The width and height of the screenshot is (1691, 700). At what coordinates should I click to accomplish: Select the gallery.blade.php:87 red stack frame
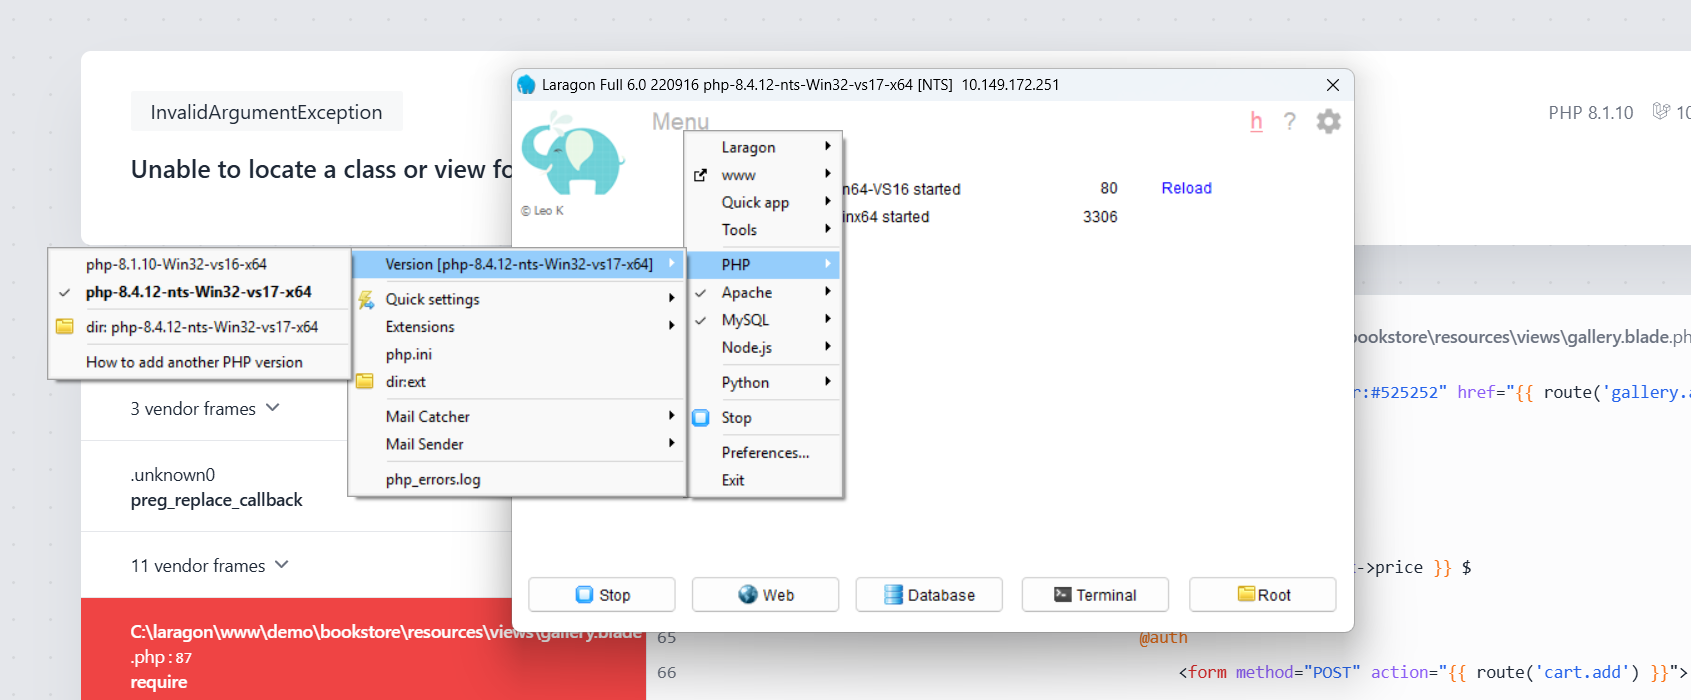(363, 649)
